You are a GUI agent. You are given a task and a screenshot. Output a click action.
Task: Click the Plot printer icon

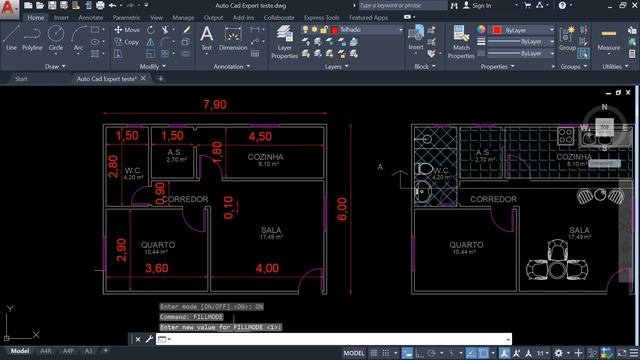coord(100,5)
